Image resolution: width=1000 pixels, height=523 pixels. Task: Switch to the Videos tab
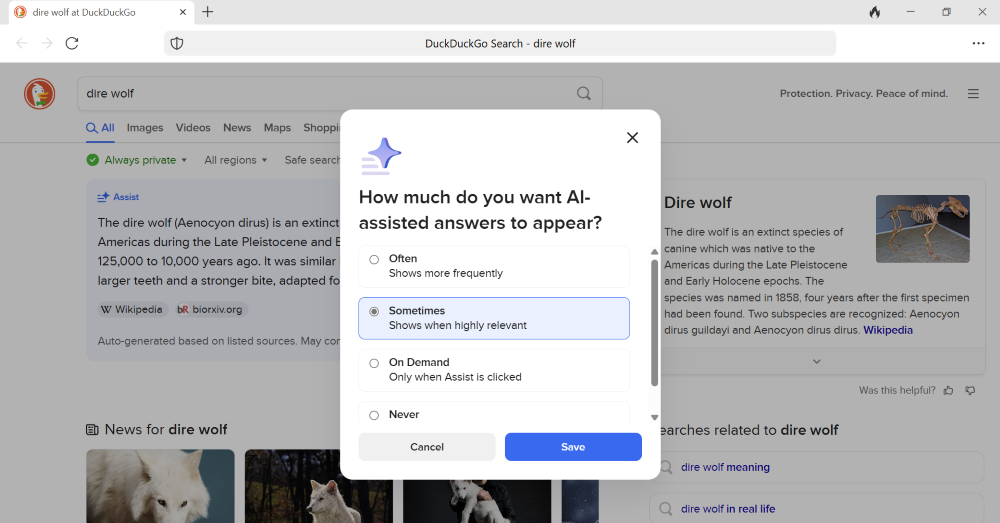pyautogui.click(x=193, y=128)
